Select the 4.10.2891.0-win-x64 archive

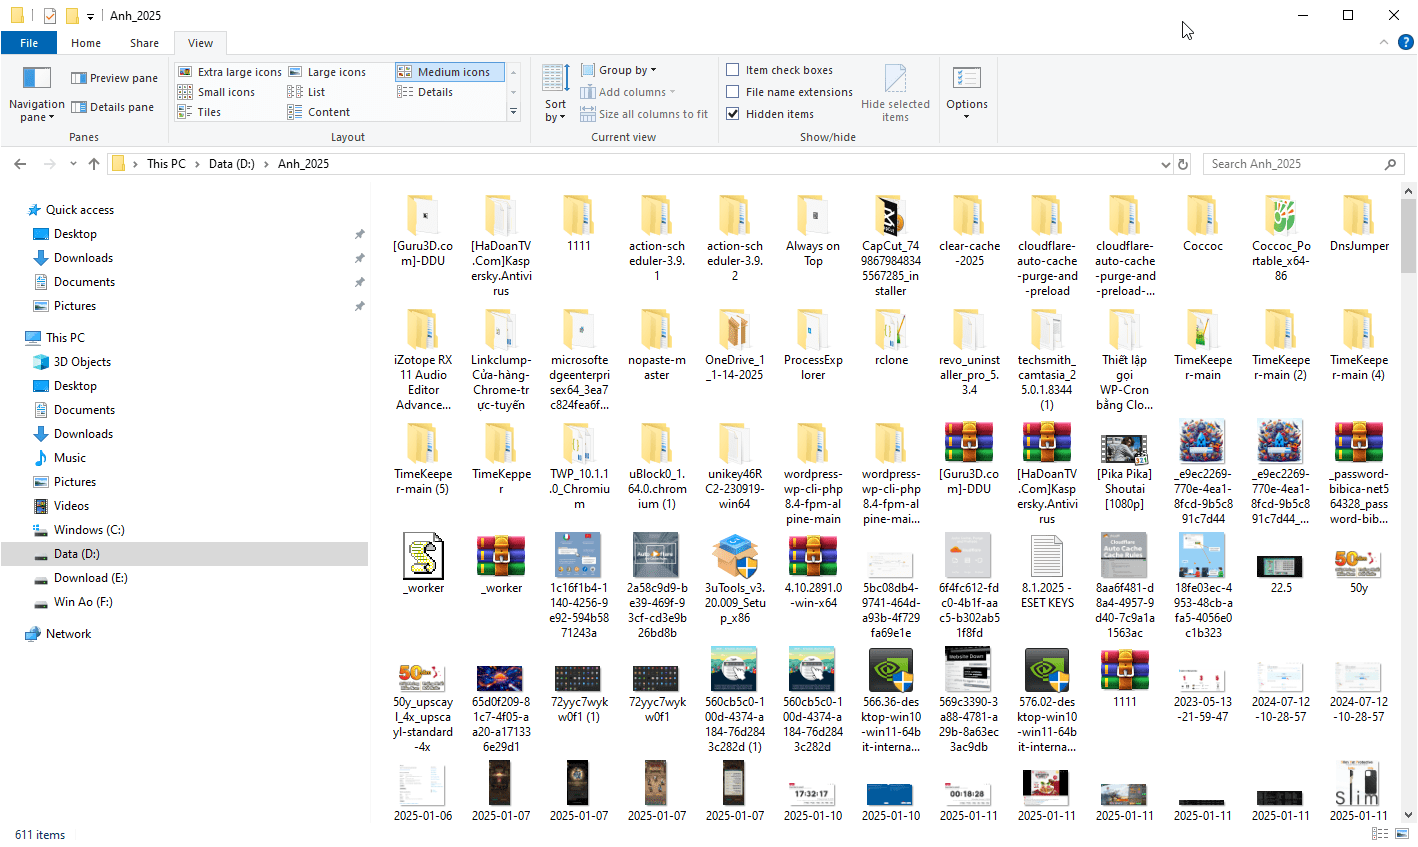[x=813, y=572]
